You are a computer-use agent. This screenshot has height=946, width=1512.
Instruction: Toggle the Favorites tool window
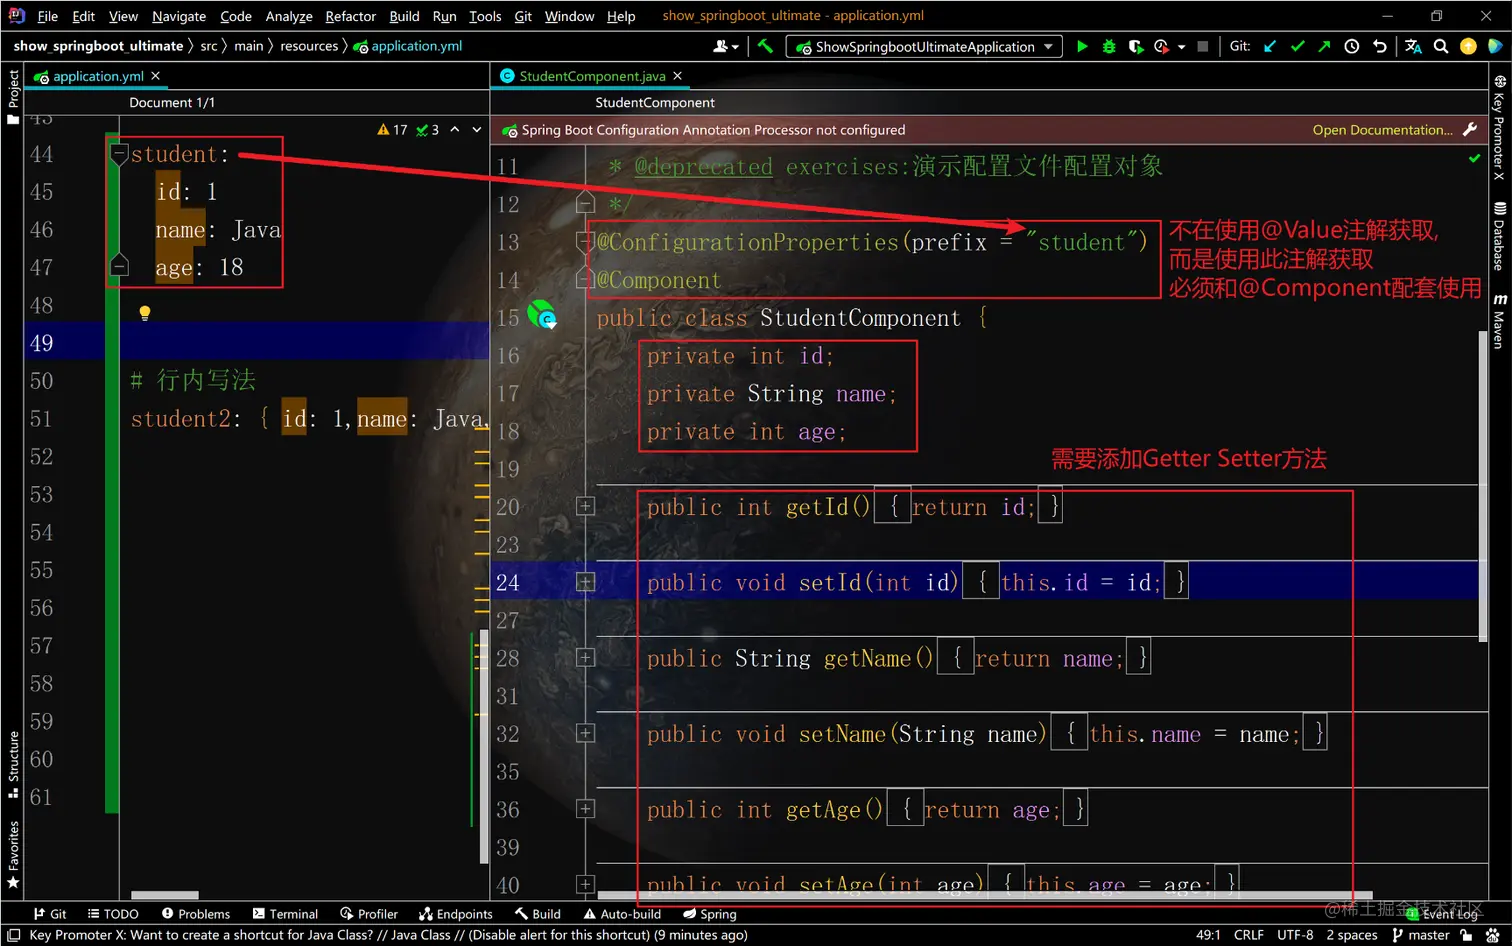point(13,855)
